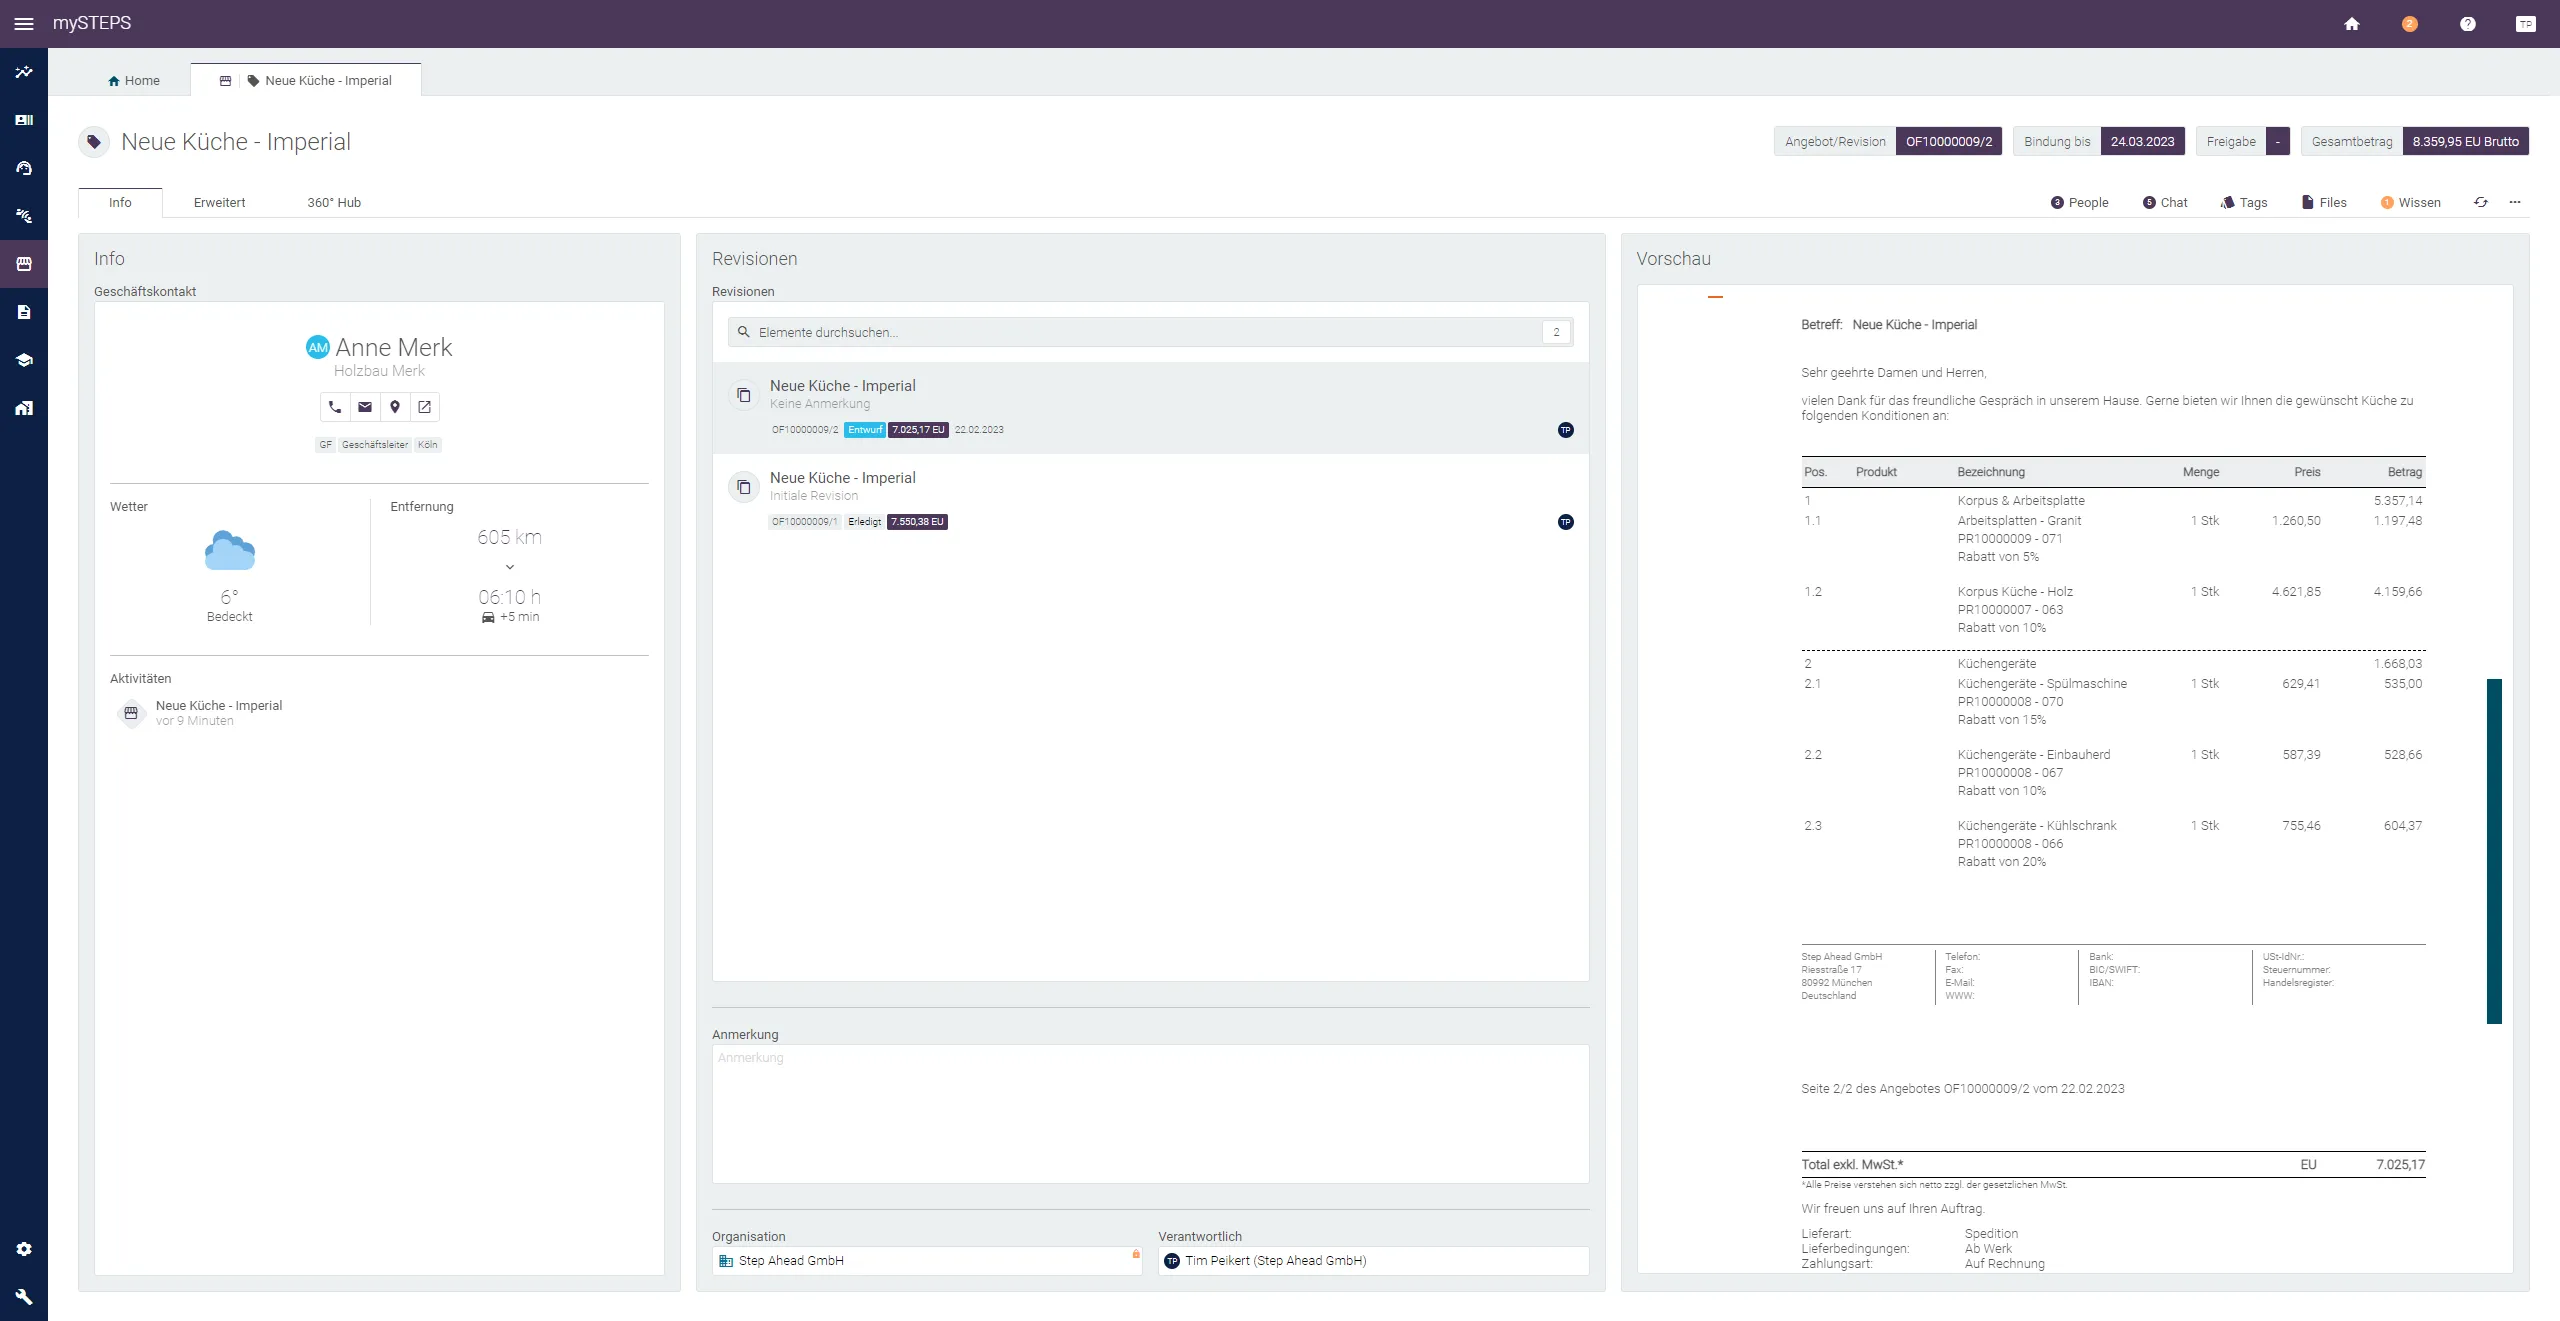Open the analytics chart sidebar icon

click(24, 72)
